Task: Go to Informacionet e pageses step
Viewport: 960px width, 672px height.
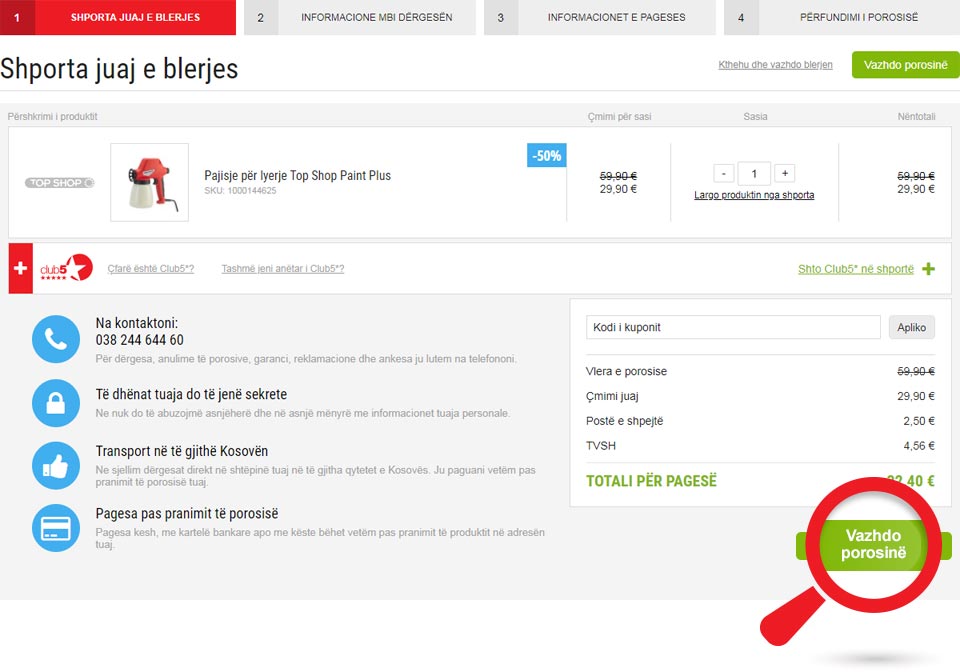Action: (600, 17)
